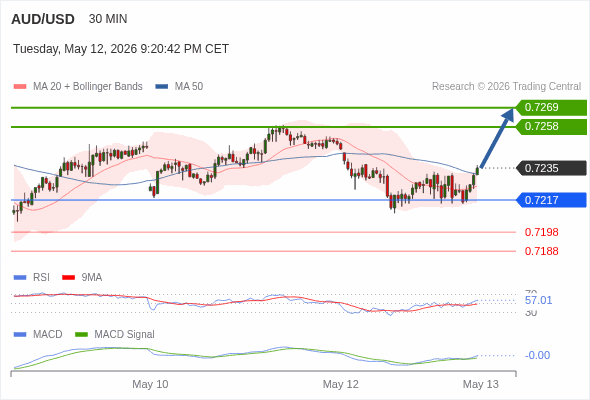590x400 pixels.
Task: Click the latest green candlestick near 0.7235
Action: (x=478, y=170)
